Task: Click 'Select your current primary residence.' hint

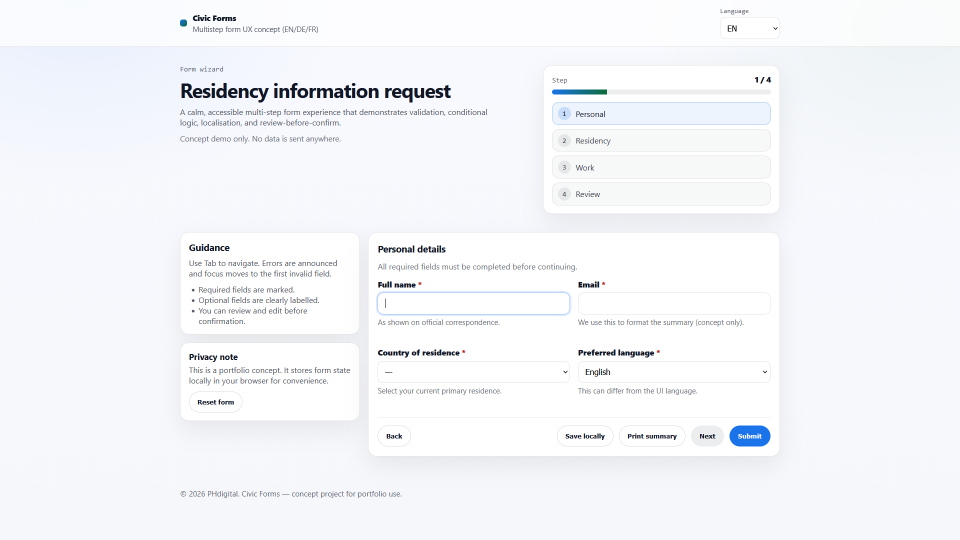Action: pyautogui.click(x=440, y=391)
